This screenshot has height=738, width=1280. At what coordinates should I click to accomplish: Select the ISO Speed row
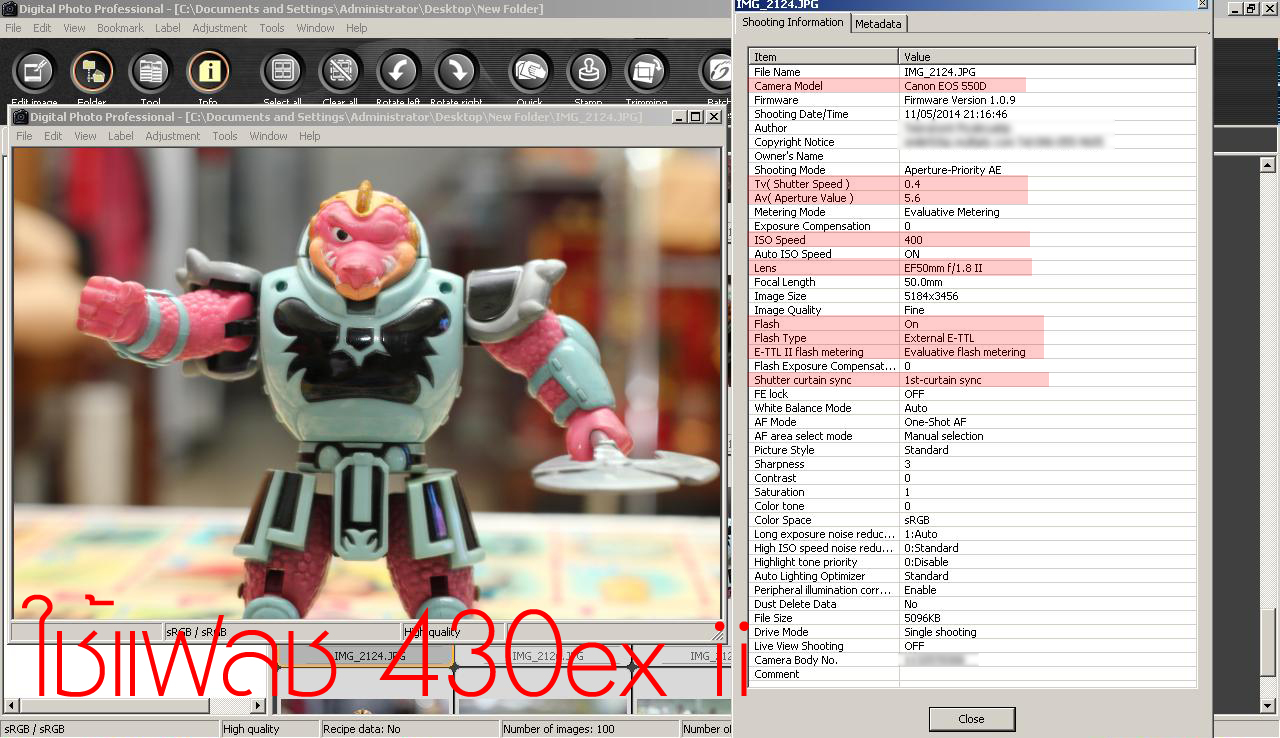click(x=972, y=240)
